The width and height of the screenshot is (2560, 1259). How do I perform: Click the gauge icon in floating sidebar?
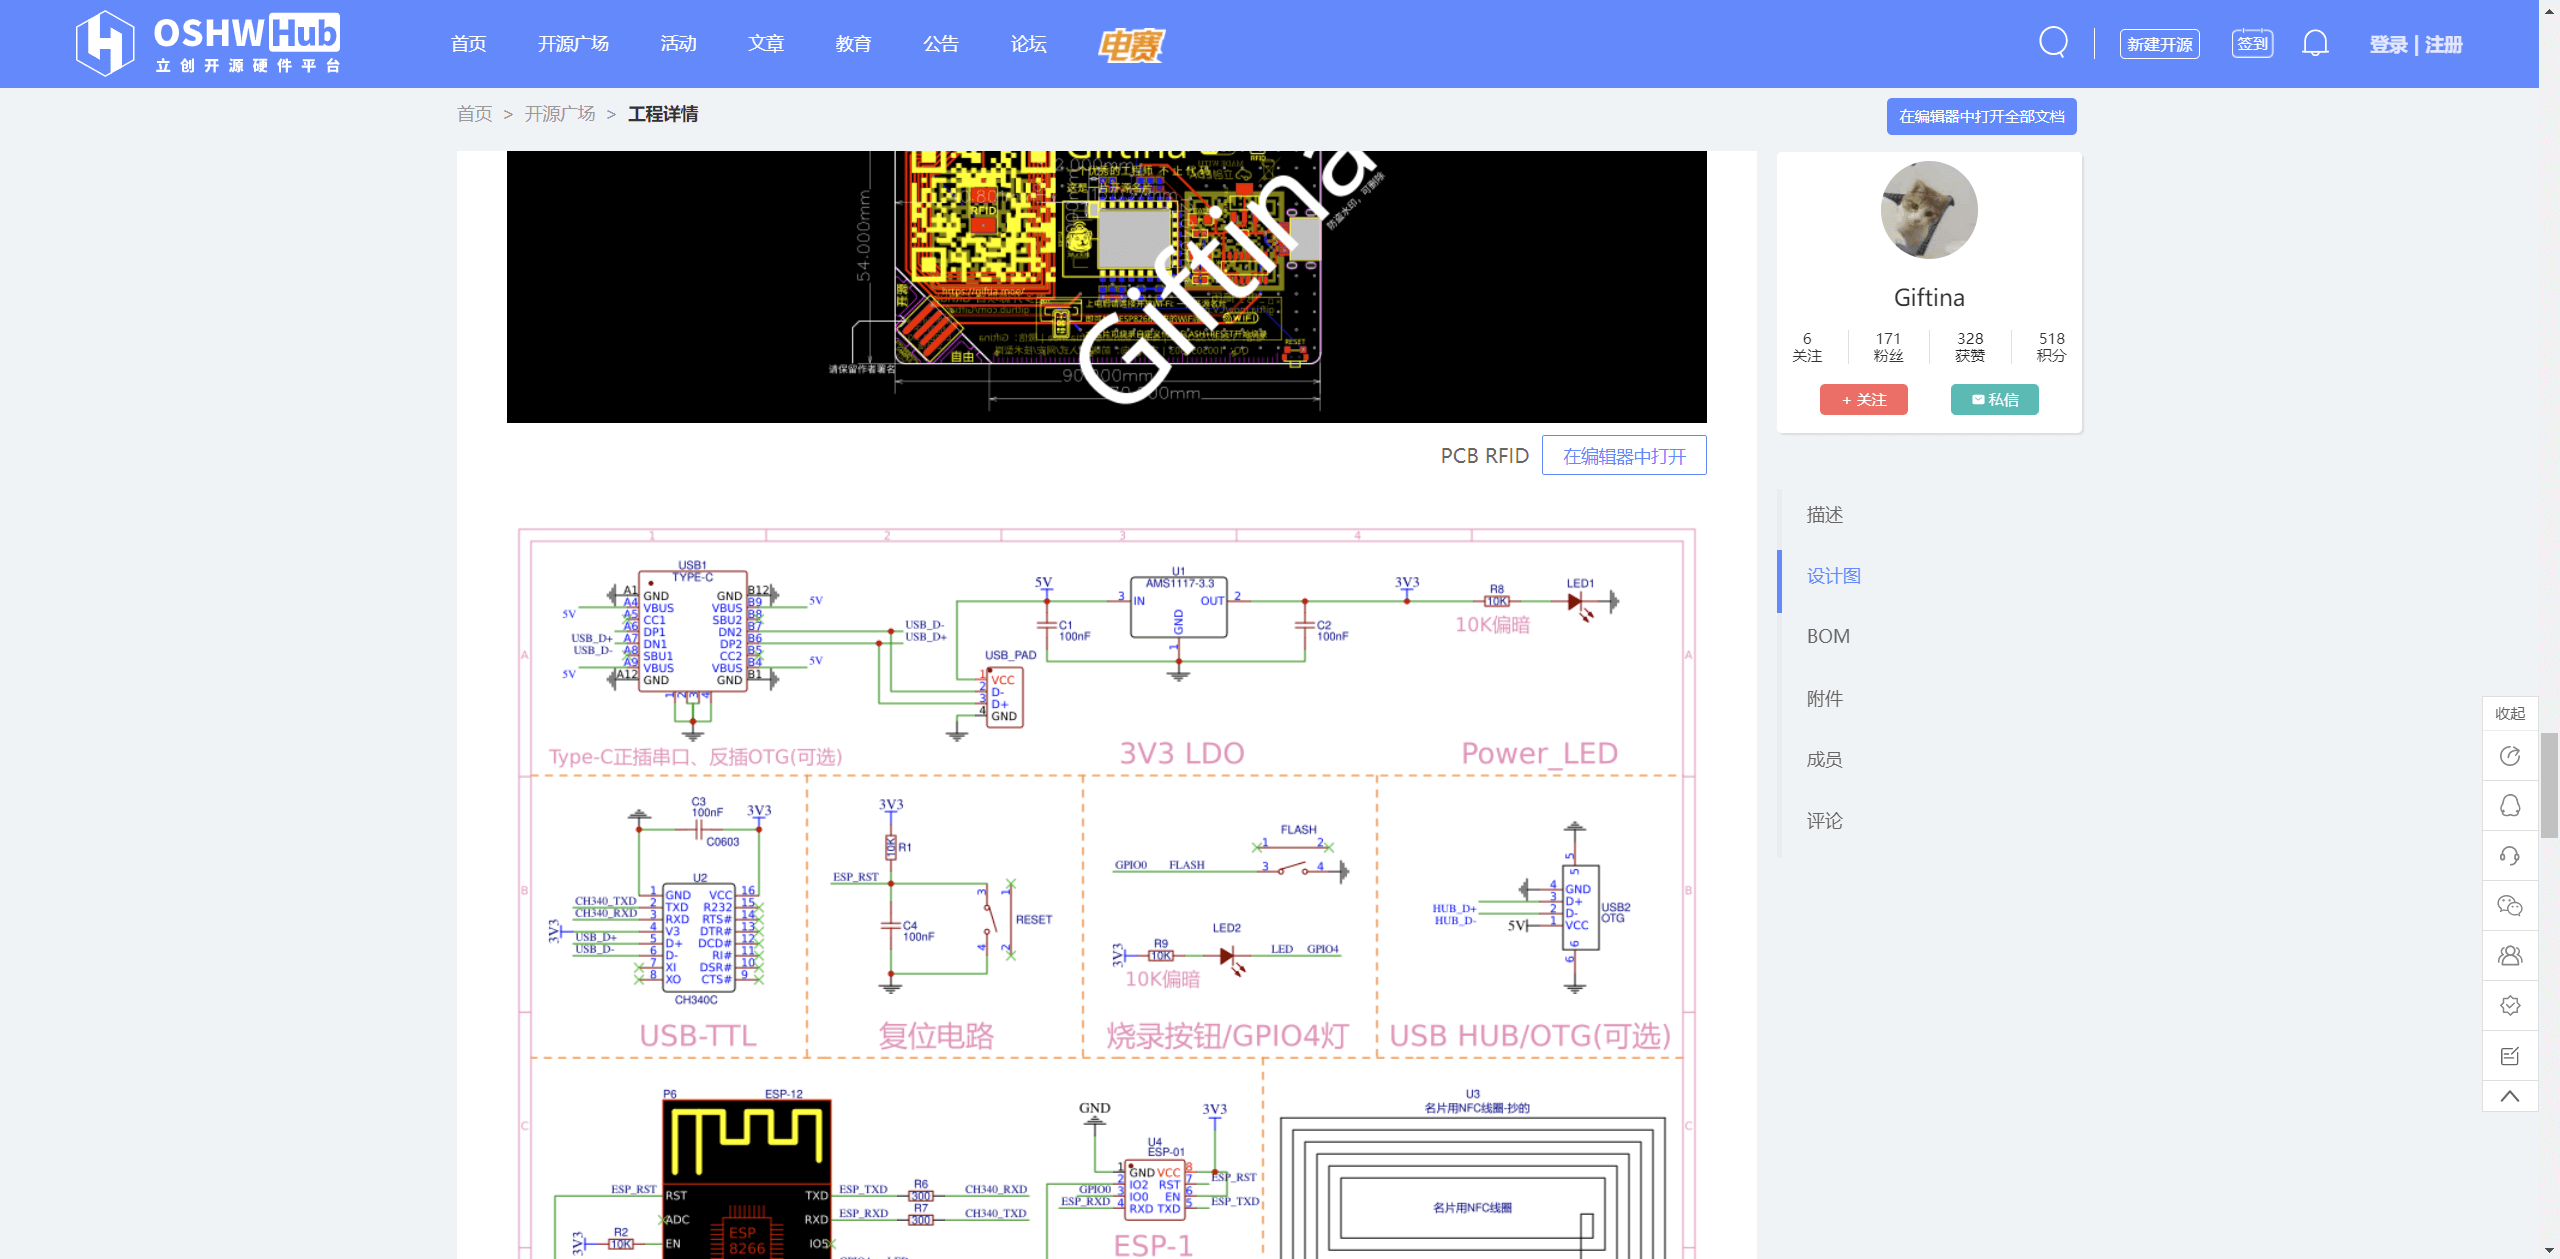(2510, 756)
